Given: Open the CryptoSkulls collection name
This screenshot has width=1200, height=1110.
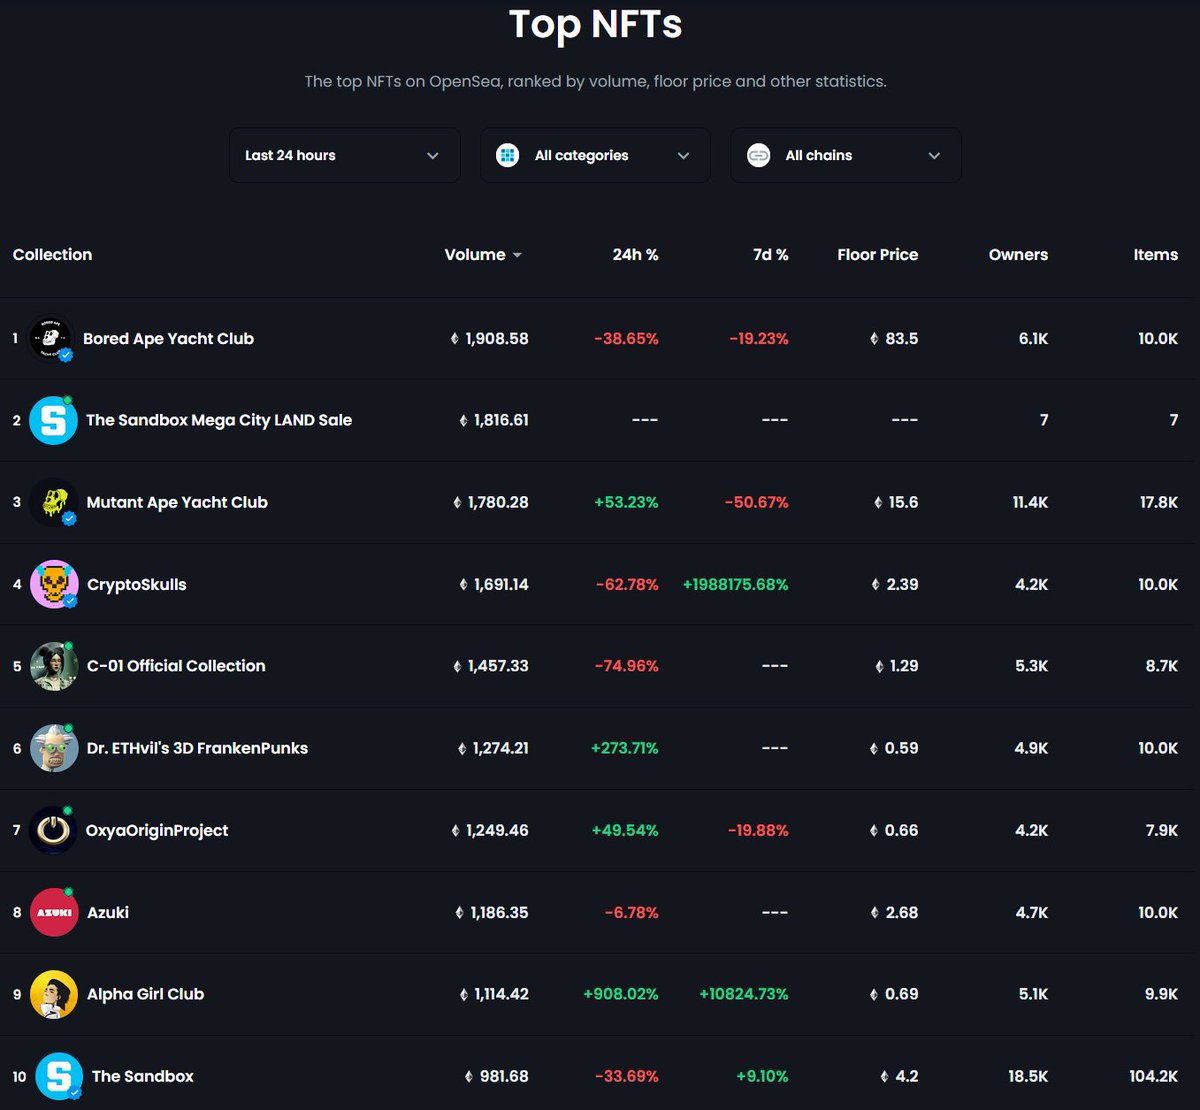Looking at the screenshot, I should [x=137, y=585].
